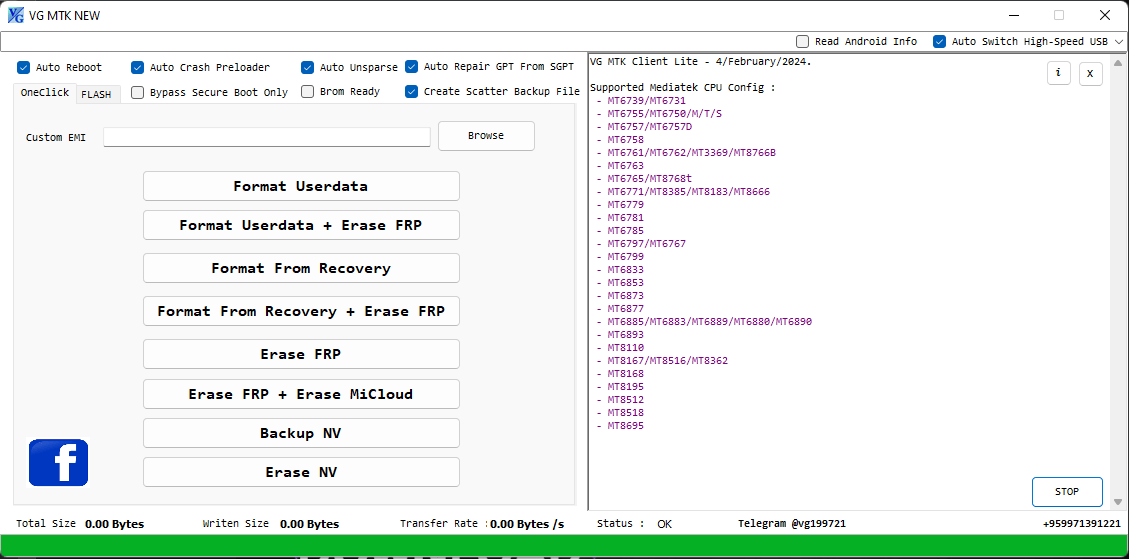Click the Erase FRP button
This screenshot has height=559, width=1129.
coord(301,354)
